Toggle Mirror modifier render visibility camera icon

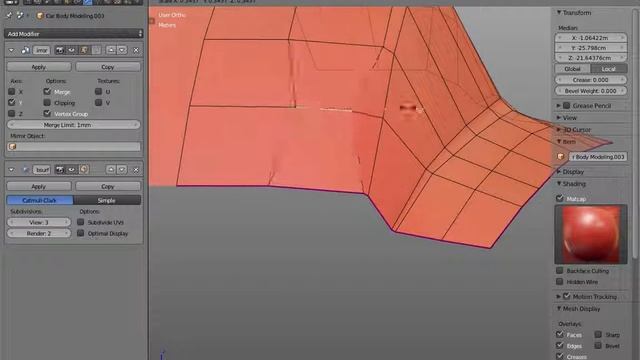(x=60, y=50)
